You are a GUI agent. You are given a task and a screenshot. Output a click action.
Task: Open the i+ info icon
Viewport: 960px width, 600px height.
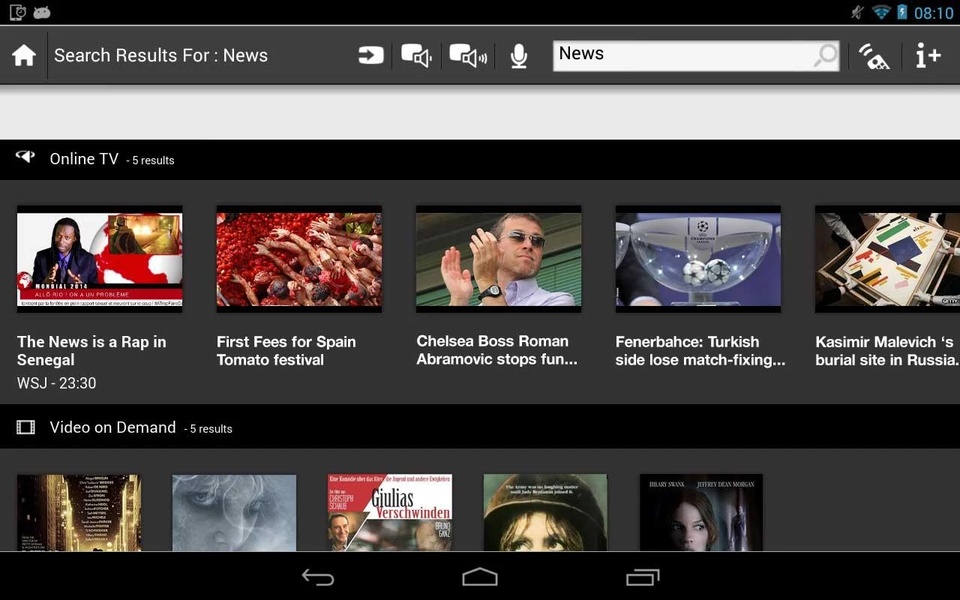(x=928, y=56)
